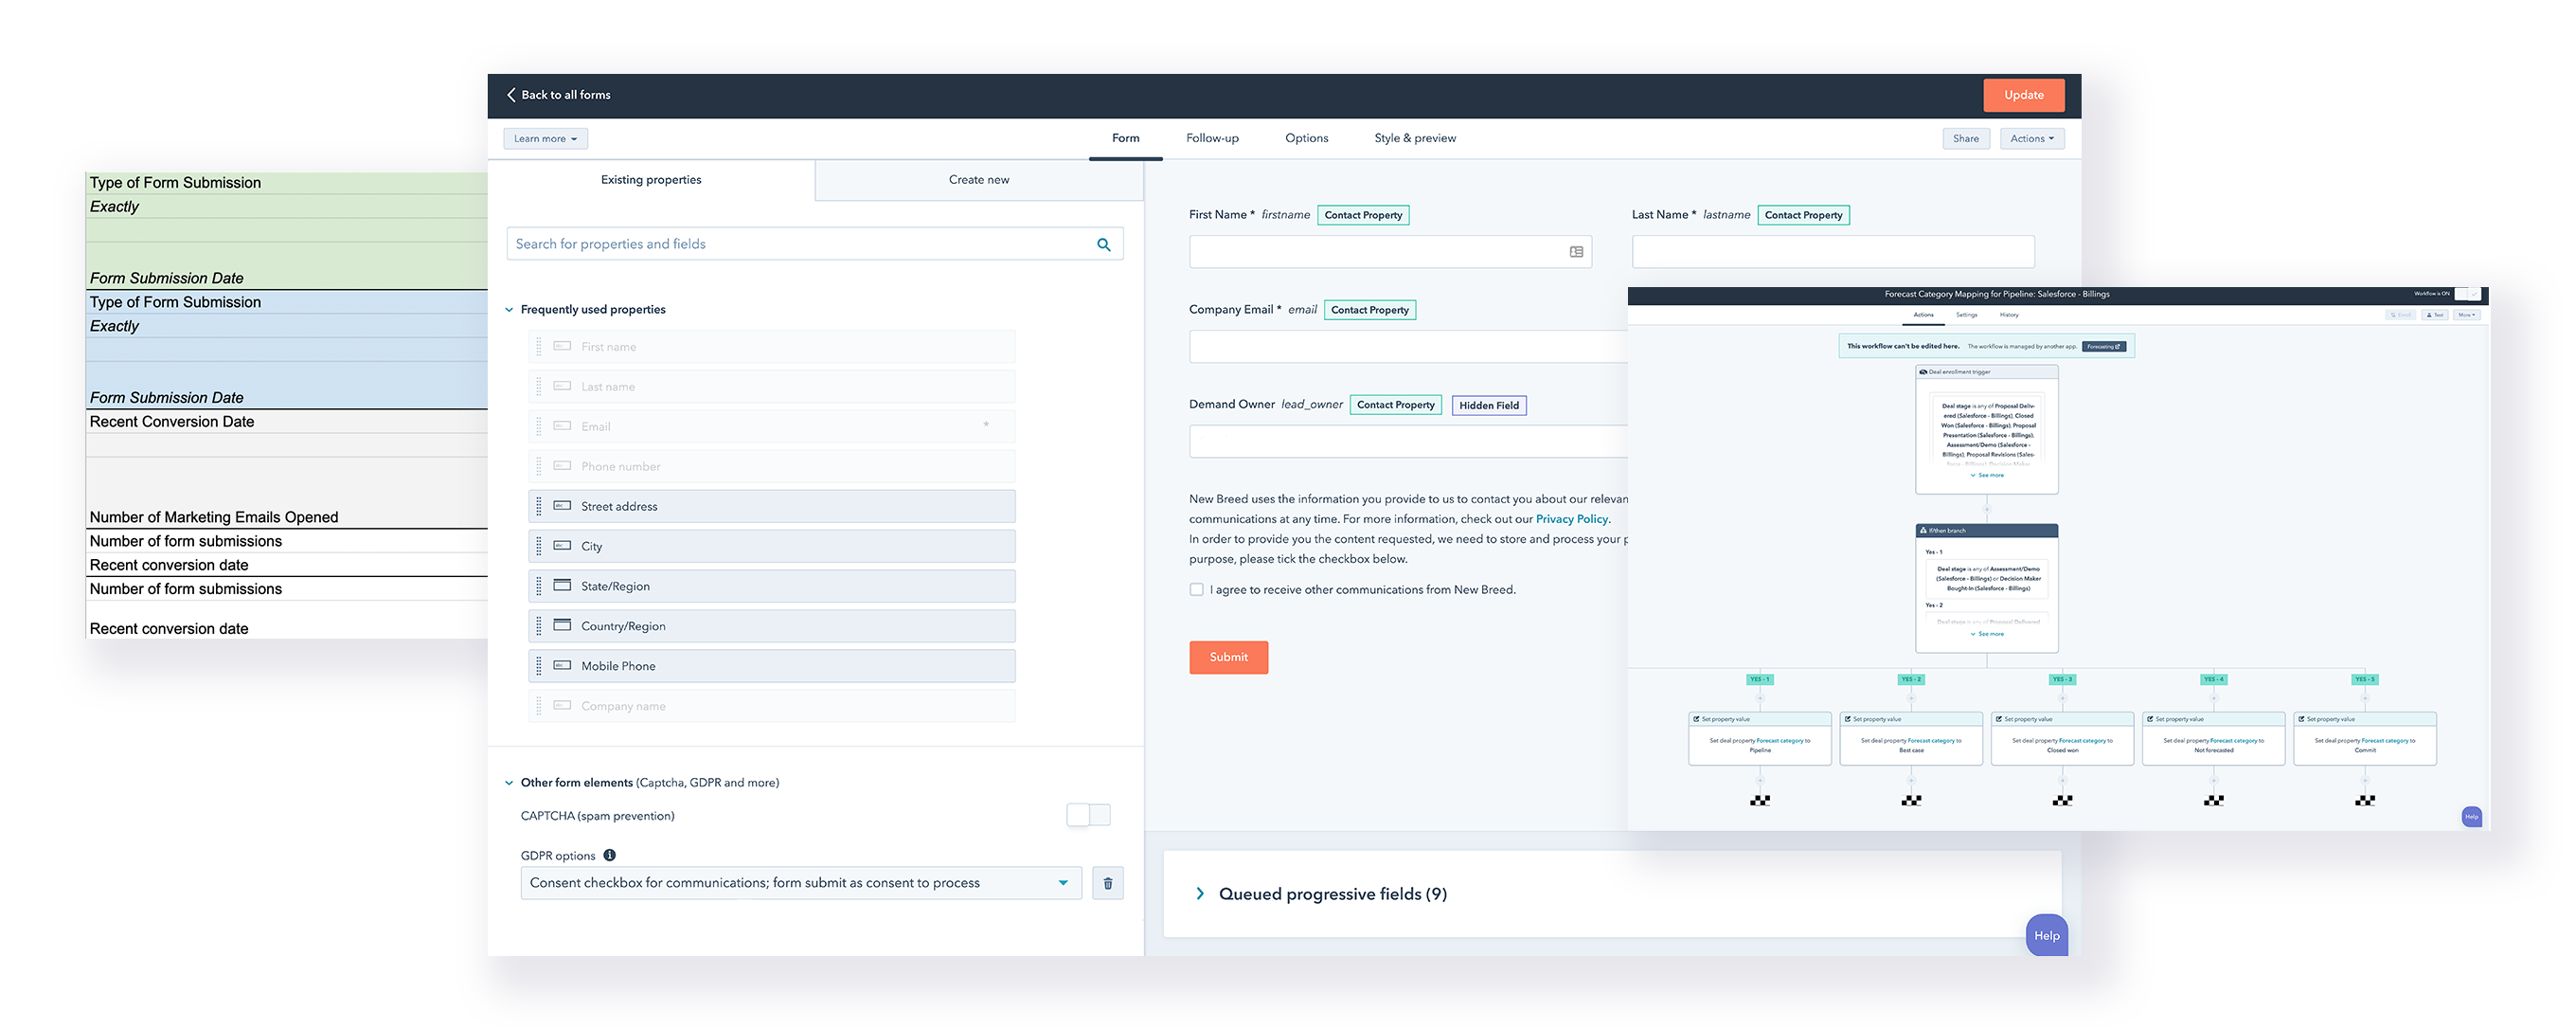The width and height of the screenshot is (2576, 1029).
Task: Switch to the Follow-up tab
Action: click(x=1212, y=138)
